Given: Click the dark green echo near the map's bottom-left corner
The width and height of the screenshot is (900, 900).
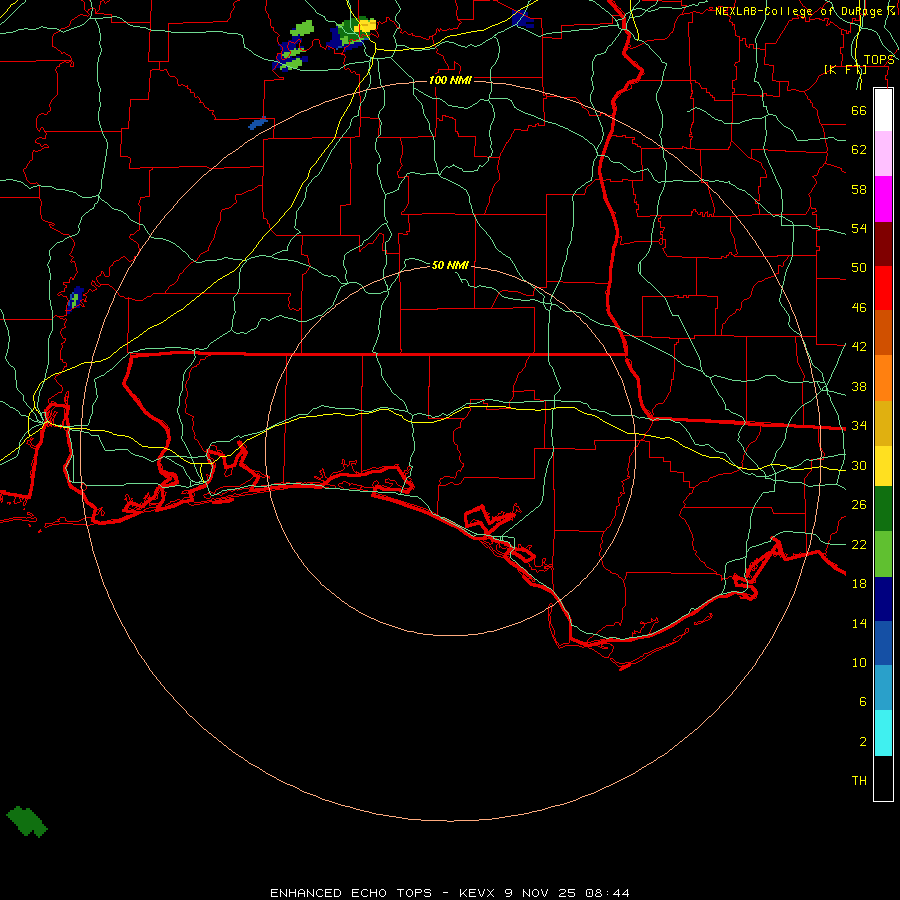Looking at the screenshot, I should [x=26, y=821].
